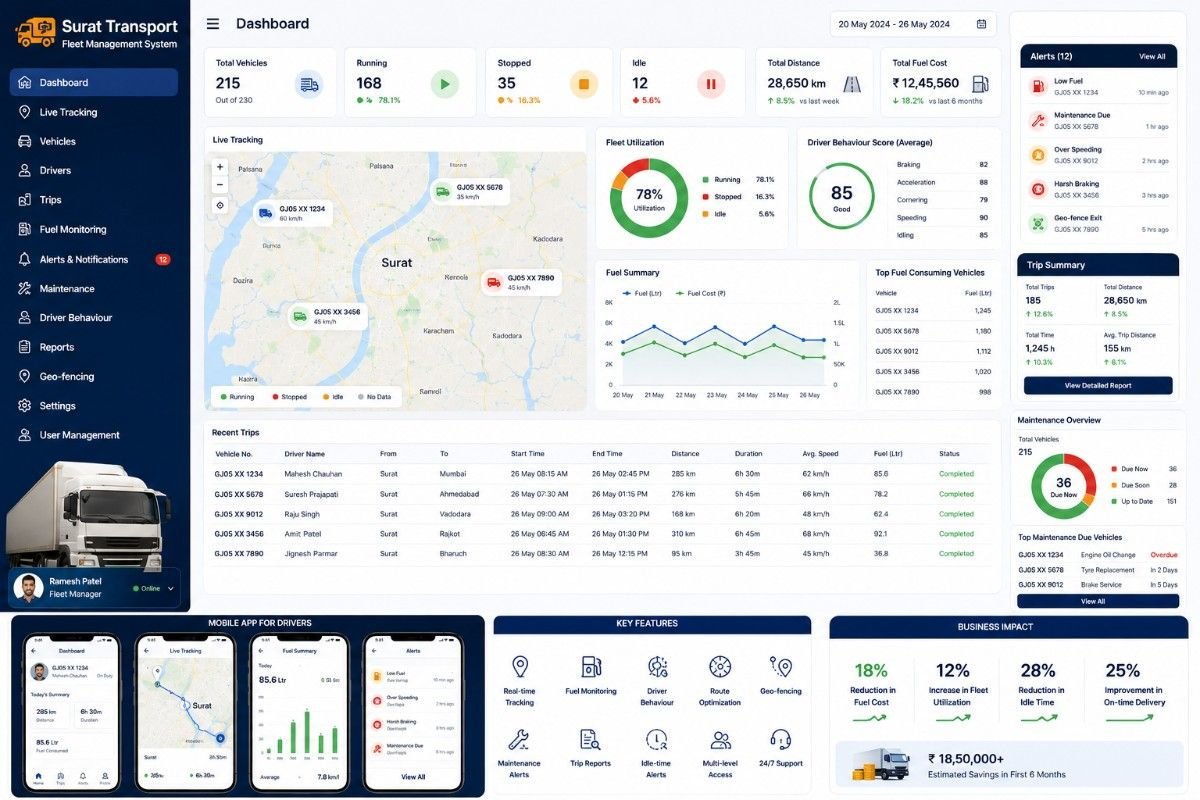
Task: Click Completed status for Jignesh Parmar trip
Action: point(956,553)
